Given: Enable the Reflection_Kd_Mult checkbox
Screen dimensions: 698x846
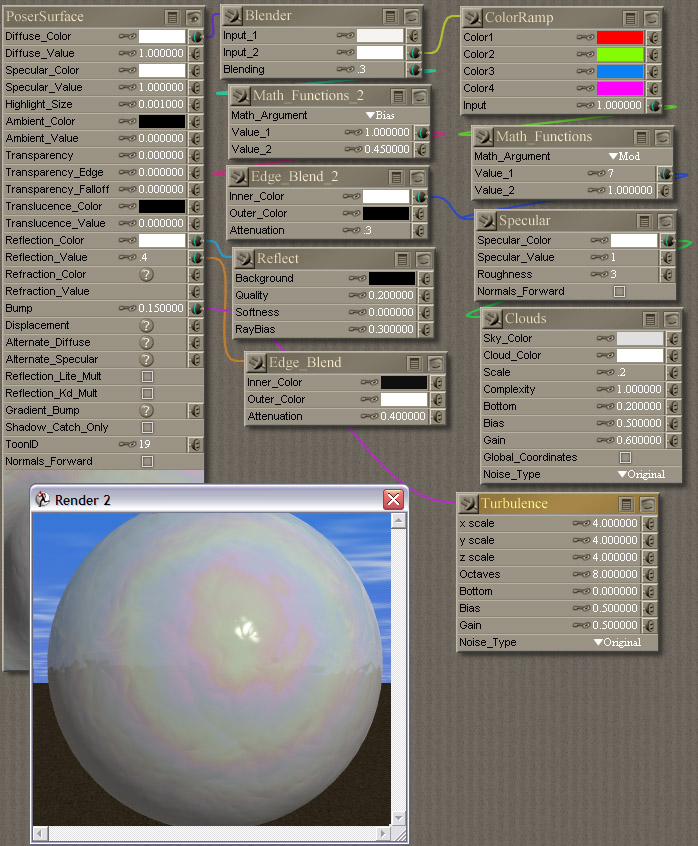Looking at the screenshot, I should click(x=147, y=393).
